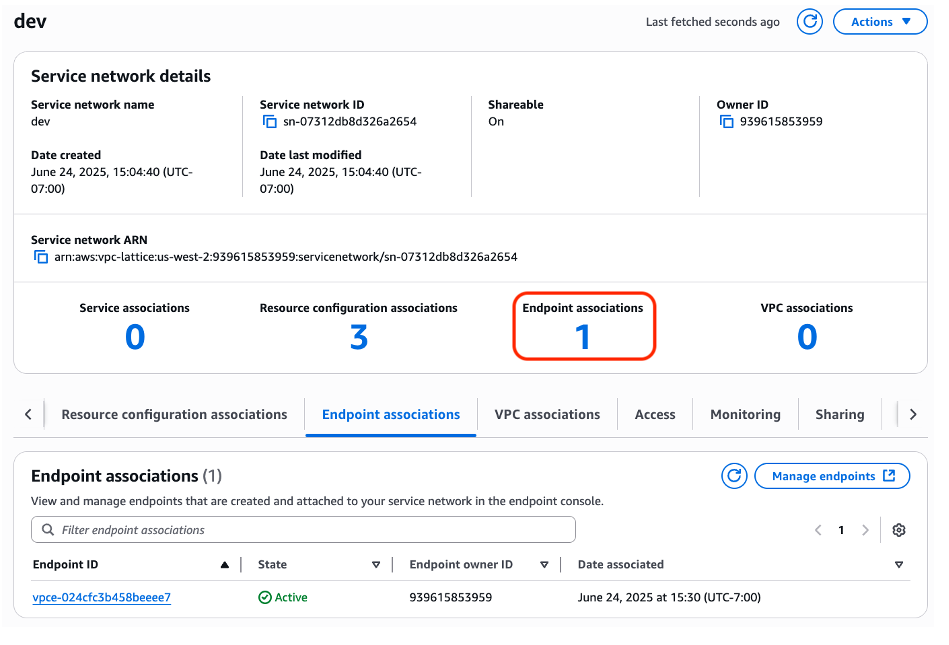Sort by State column
Screen dimensions: 949x645
[376, 565]
